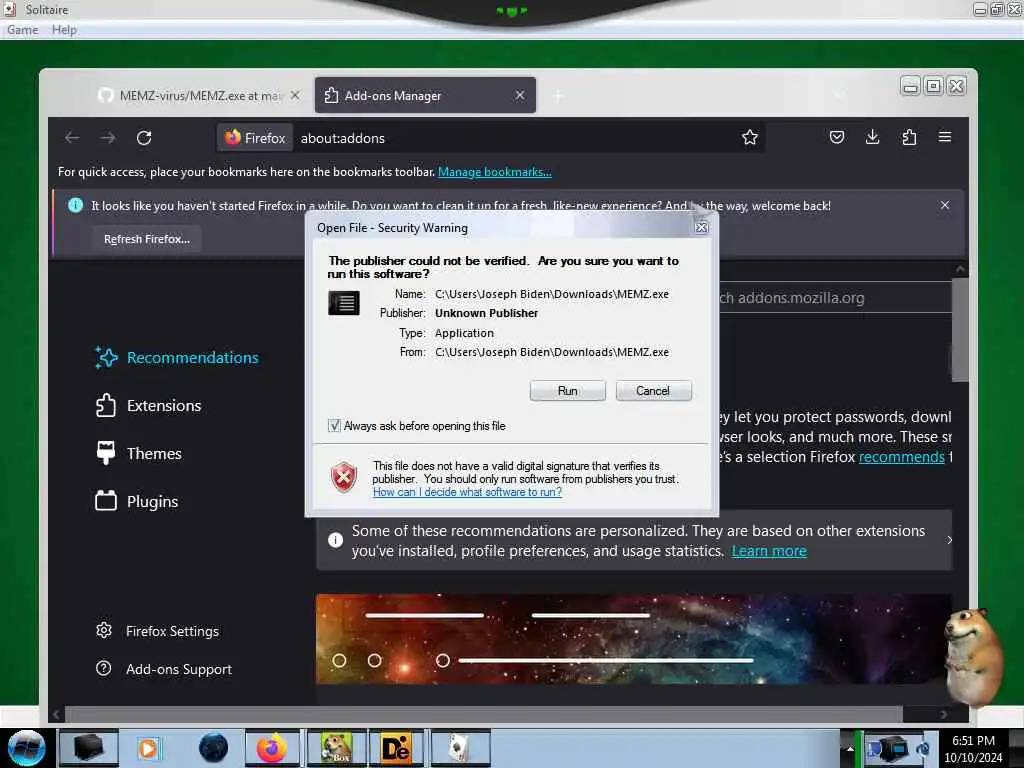Image resolution: width=1024 pixels, height=768 pixels.
Task: Open the Extensions toolbar button
Action: [x=909, y=137]
